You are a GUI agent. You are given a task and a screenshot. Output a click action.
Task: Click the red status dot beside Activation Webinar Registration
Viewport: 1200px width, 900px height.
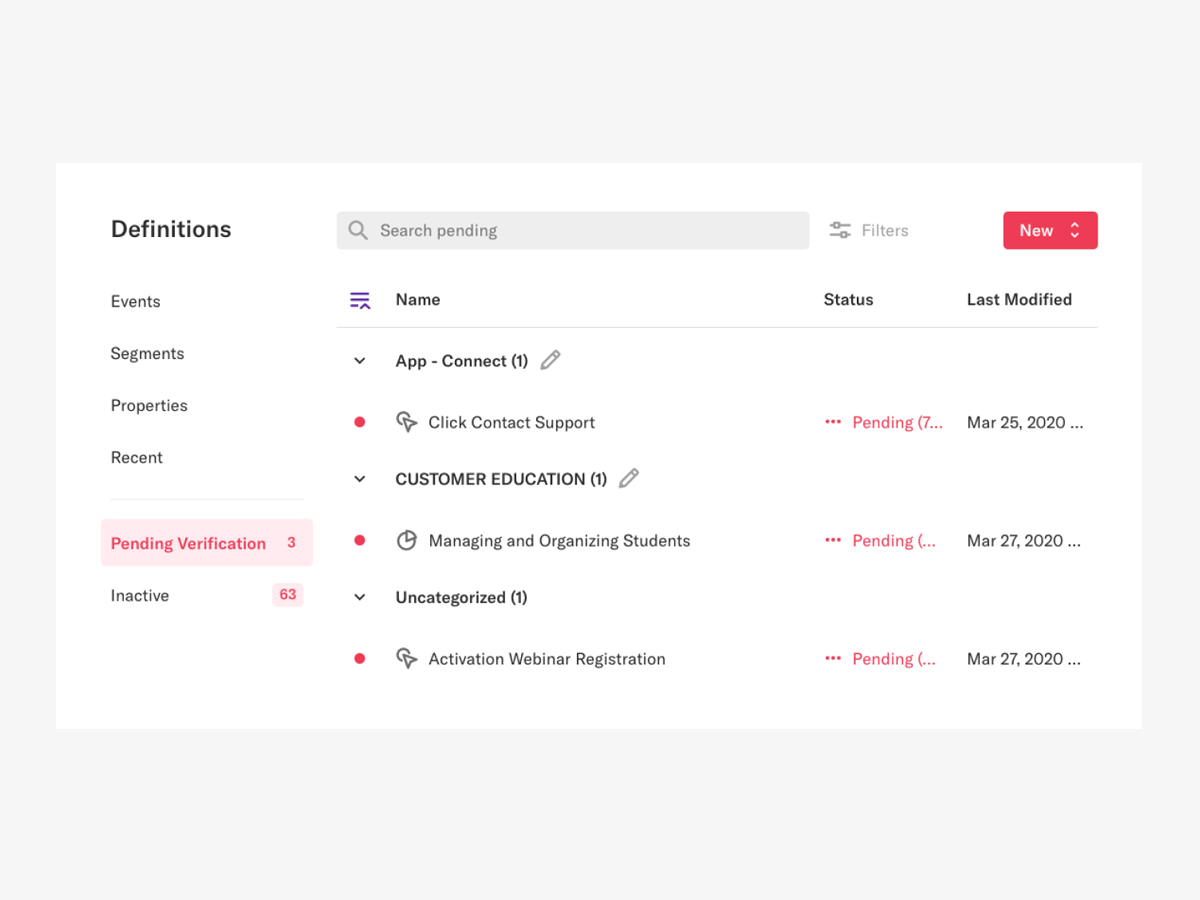click(x=359, y=658)
